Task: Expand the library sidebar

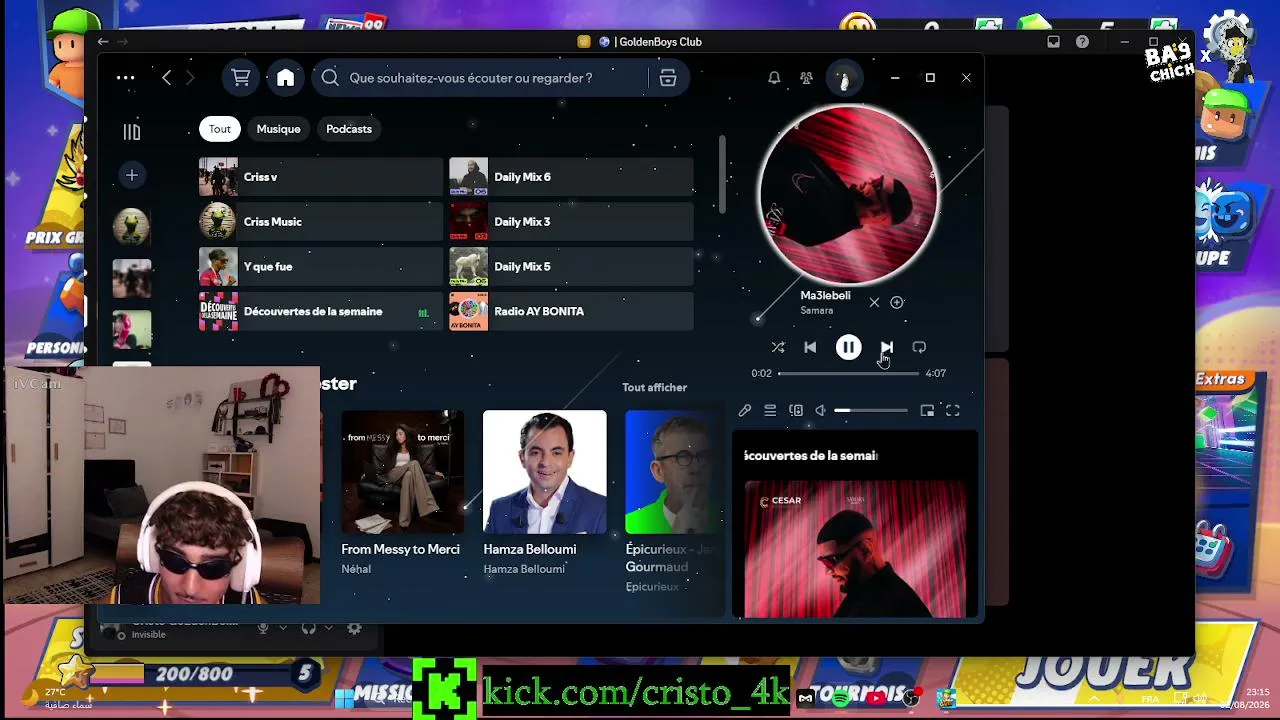Action: point(131,132)
